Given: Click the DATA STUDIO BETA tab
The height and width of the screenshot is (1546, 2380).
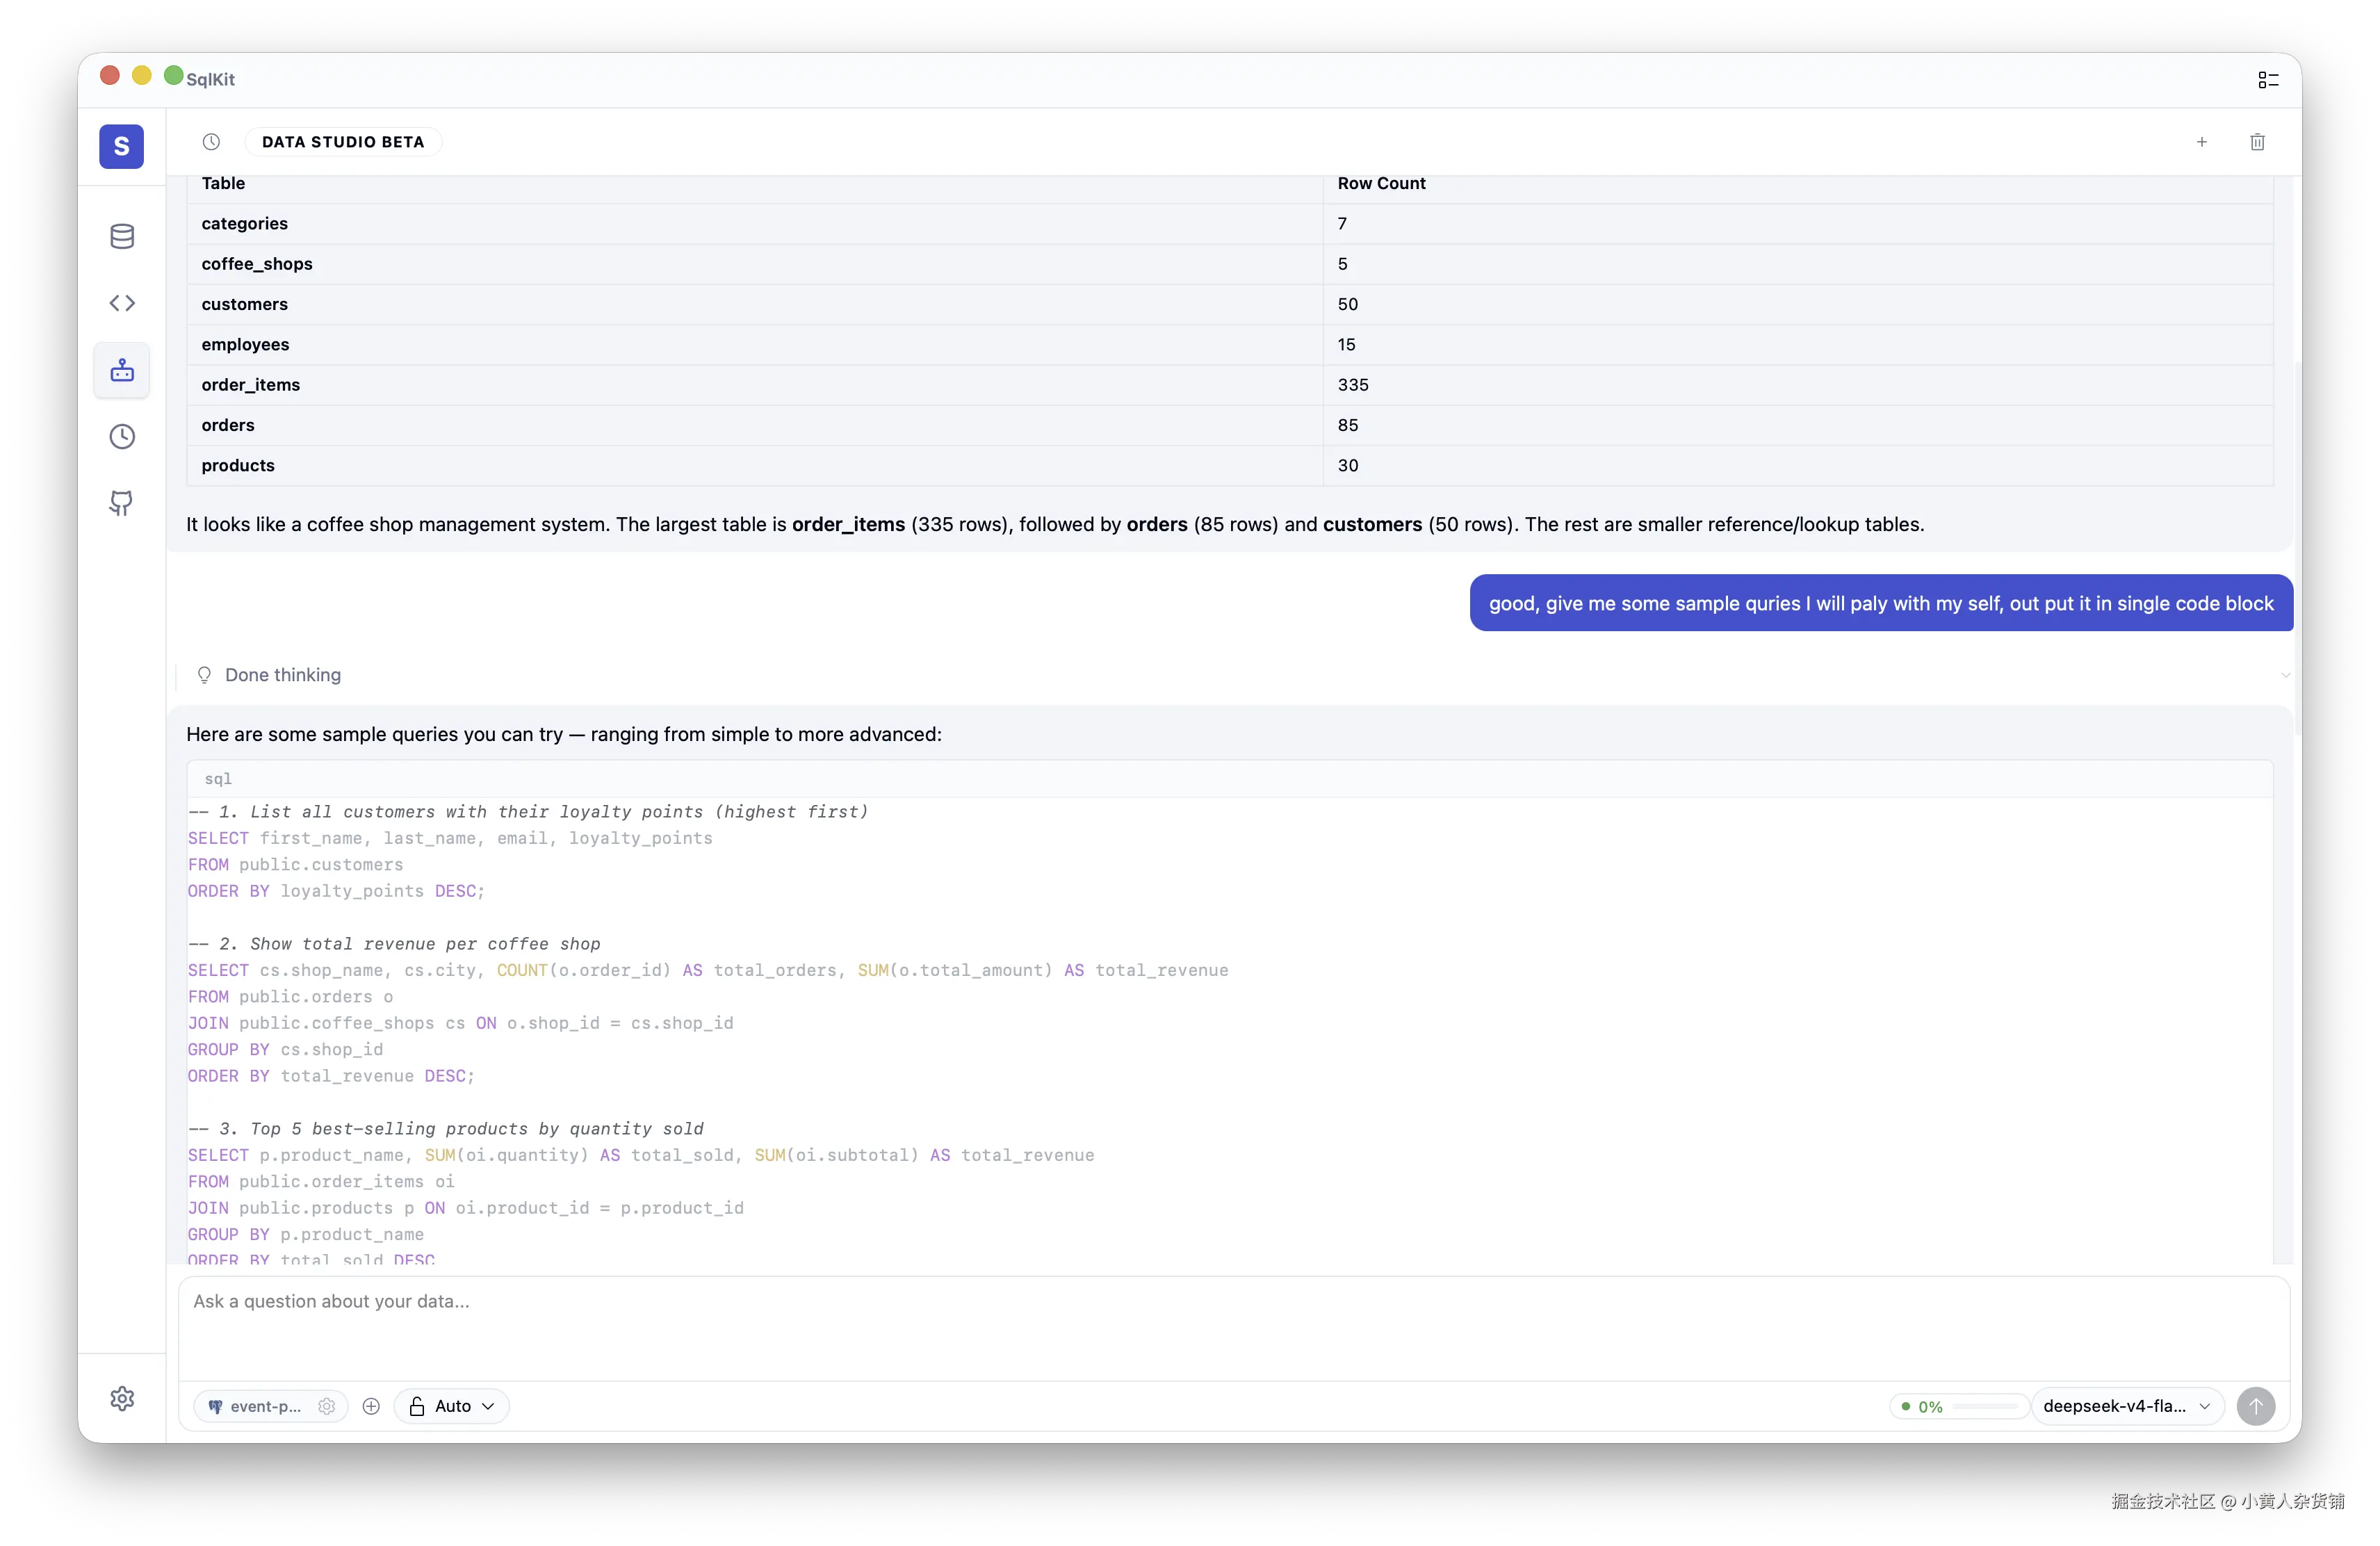Looking at the screenshot, I should (343, 142).
